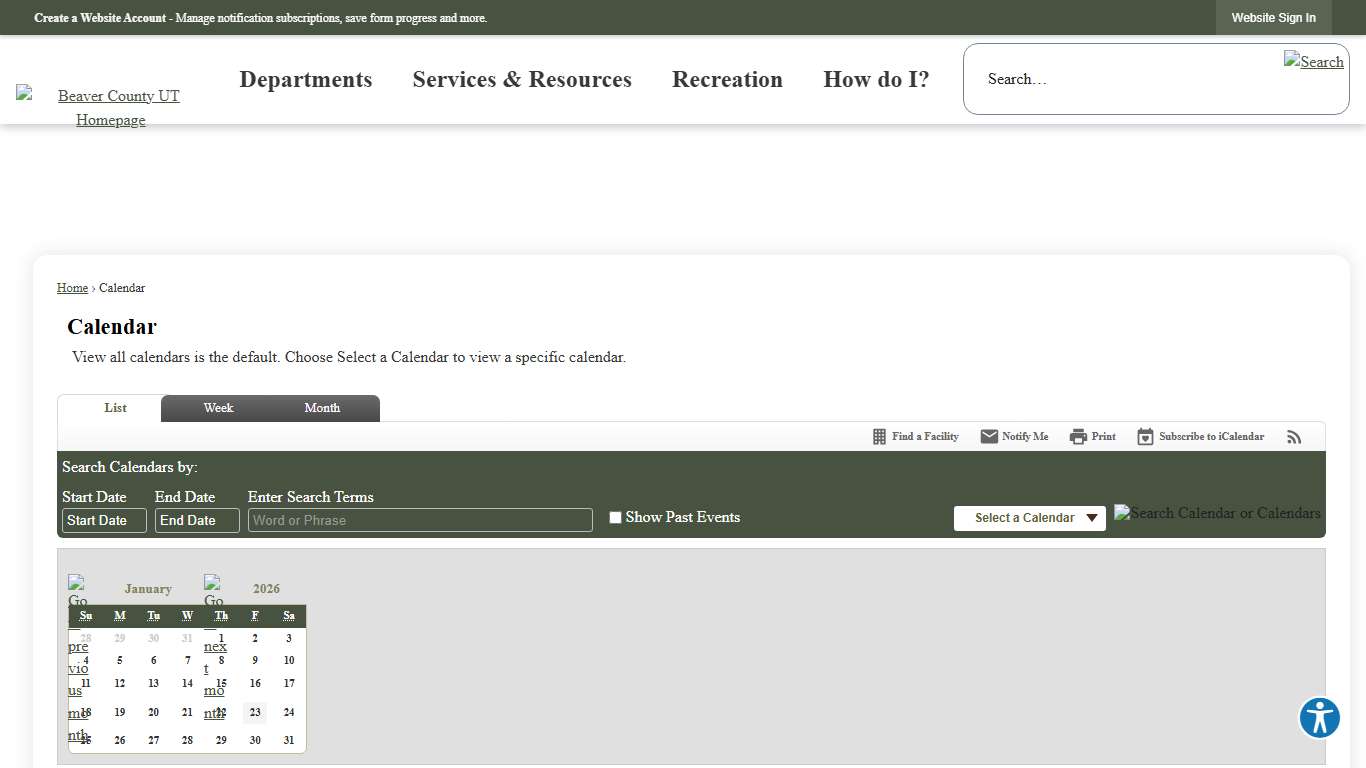The image size is (1366, 768).
Task: Click the Start Date input field
Action: 104,520
